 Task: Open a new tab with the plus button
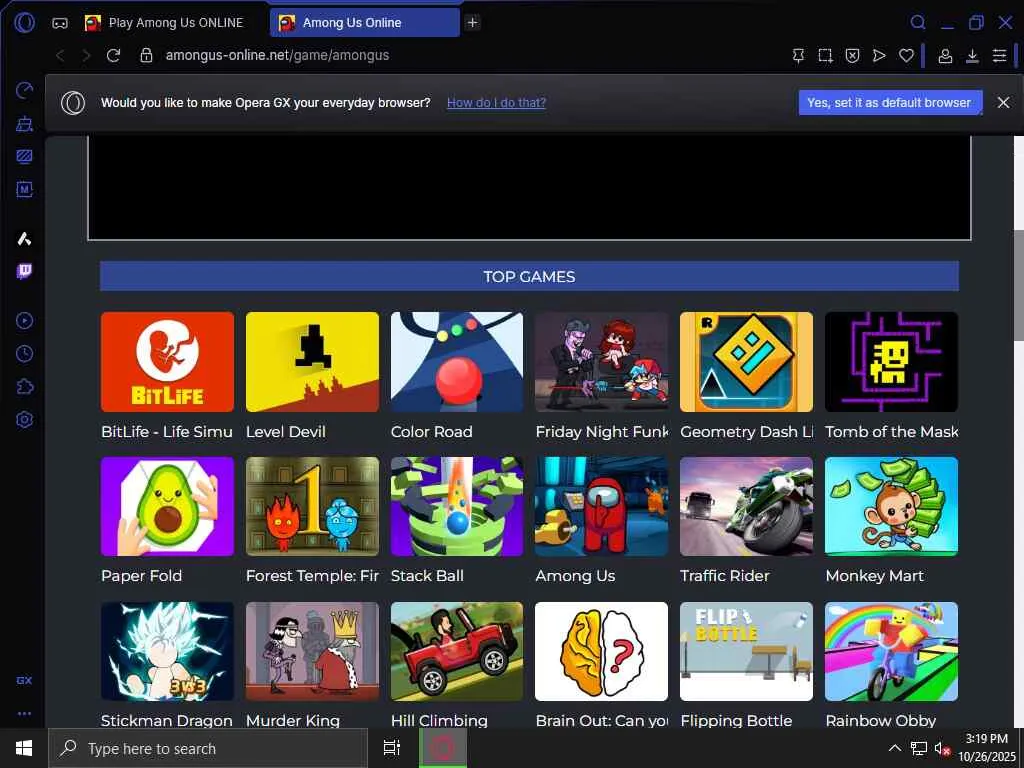[x=472, y=23]
